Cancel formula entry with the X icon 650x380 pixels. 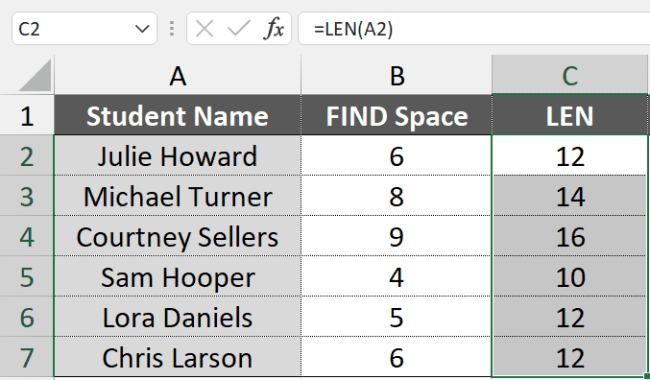pyautogui.click(x=204, y=29)
